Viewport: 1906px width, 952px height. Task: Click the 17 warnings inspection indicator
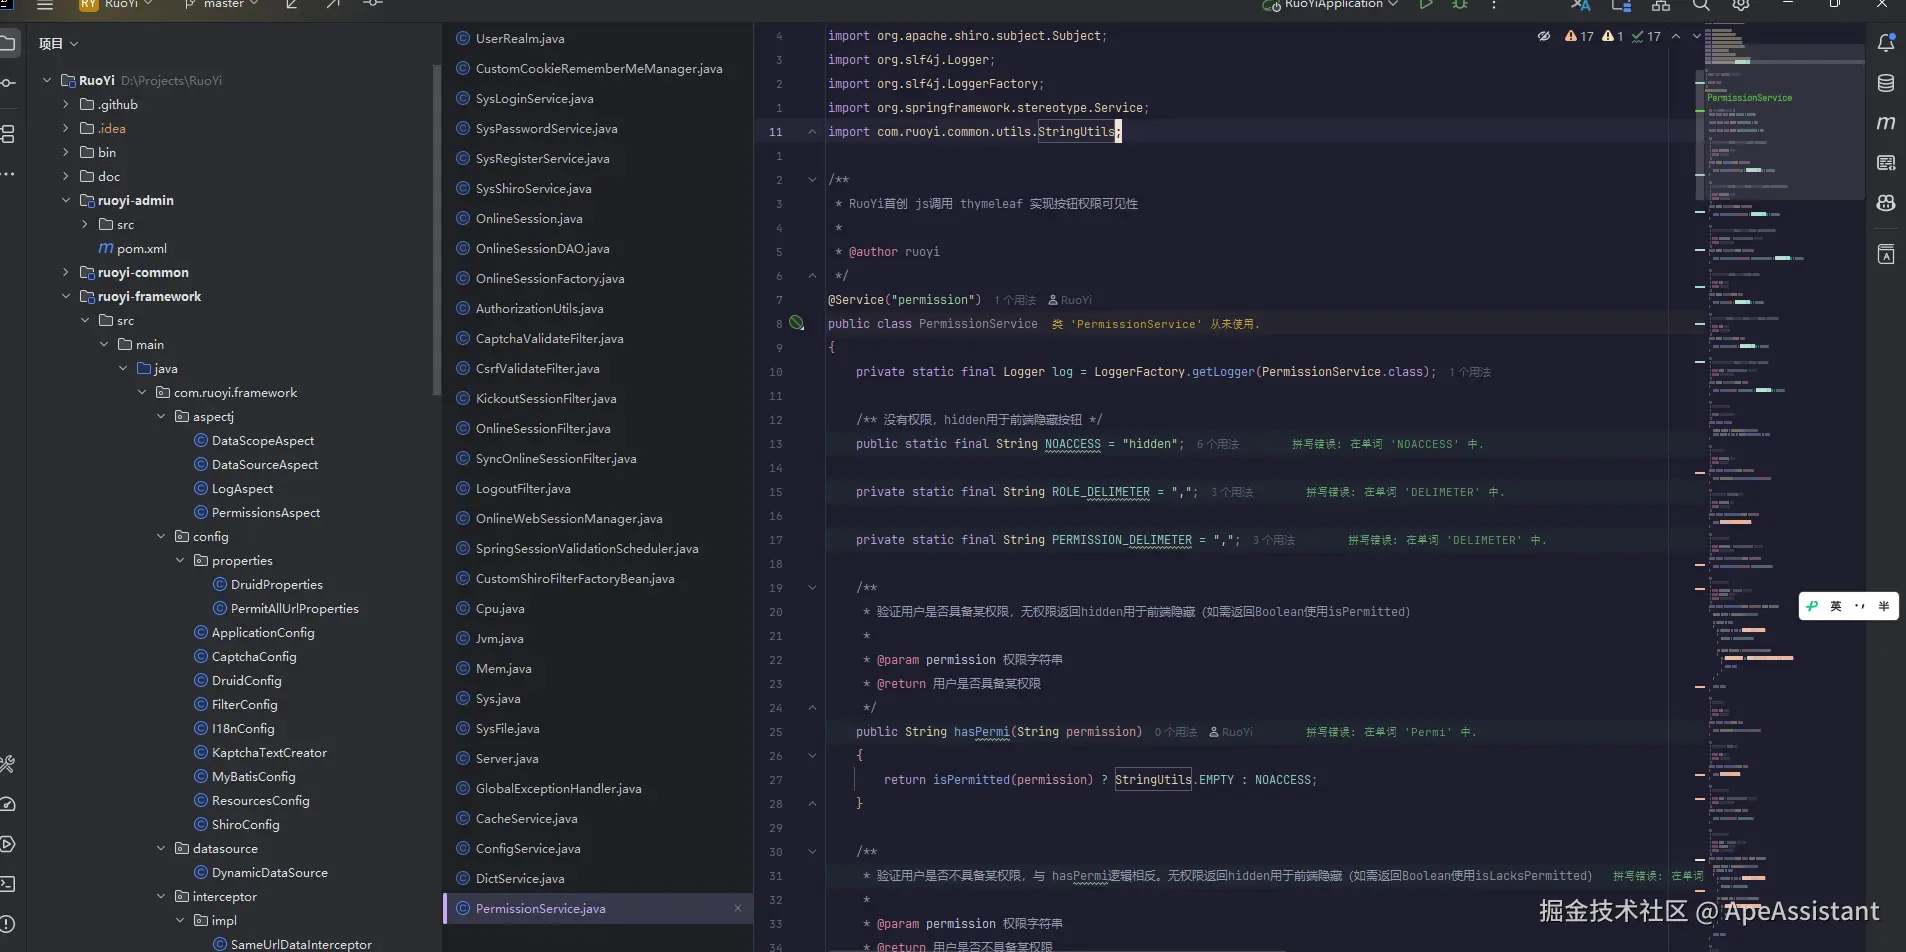tap(1580, 36)
